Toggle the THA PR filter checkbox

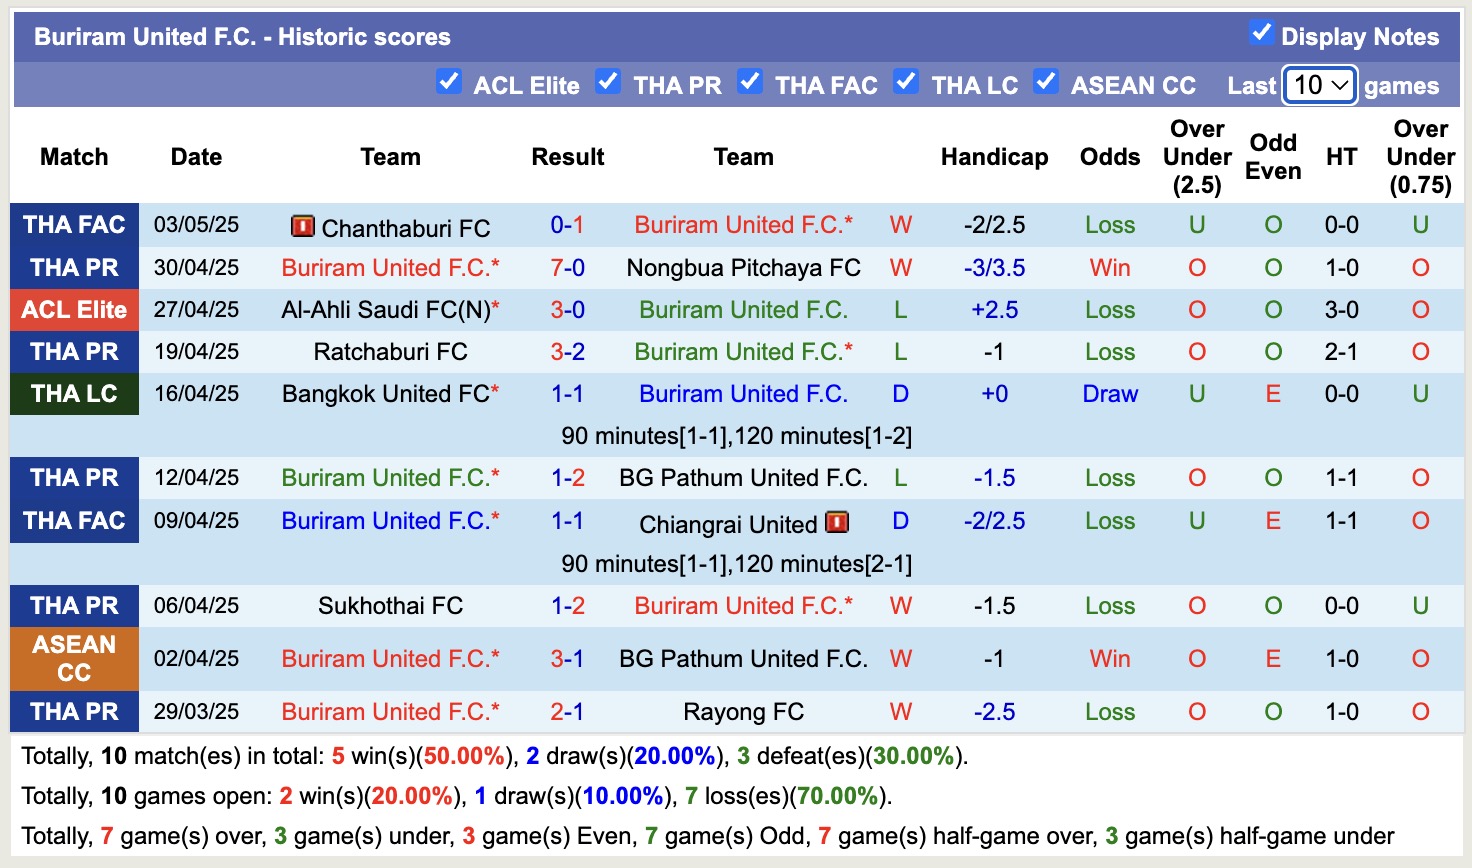point(608,83)
